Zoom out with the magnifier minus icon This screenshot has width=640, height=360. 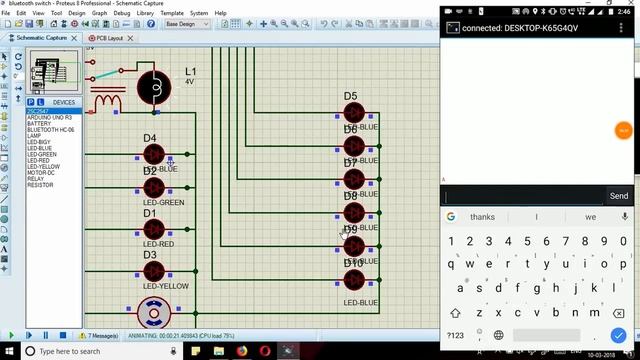[x=284, y=24]
